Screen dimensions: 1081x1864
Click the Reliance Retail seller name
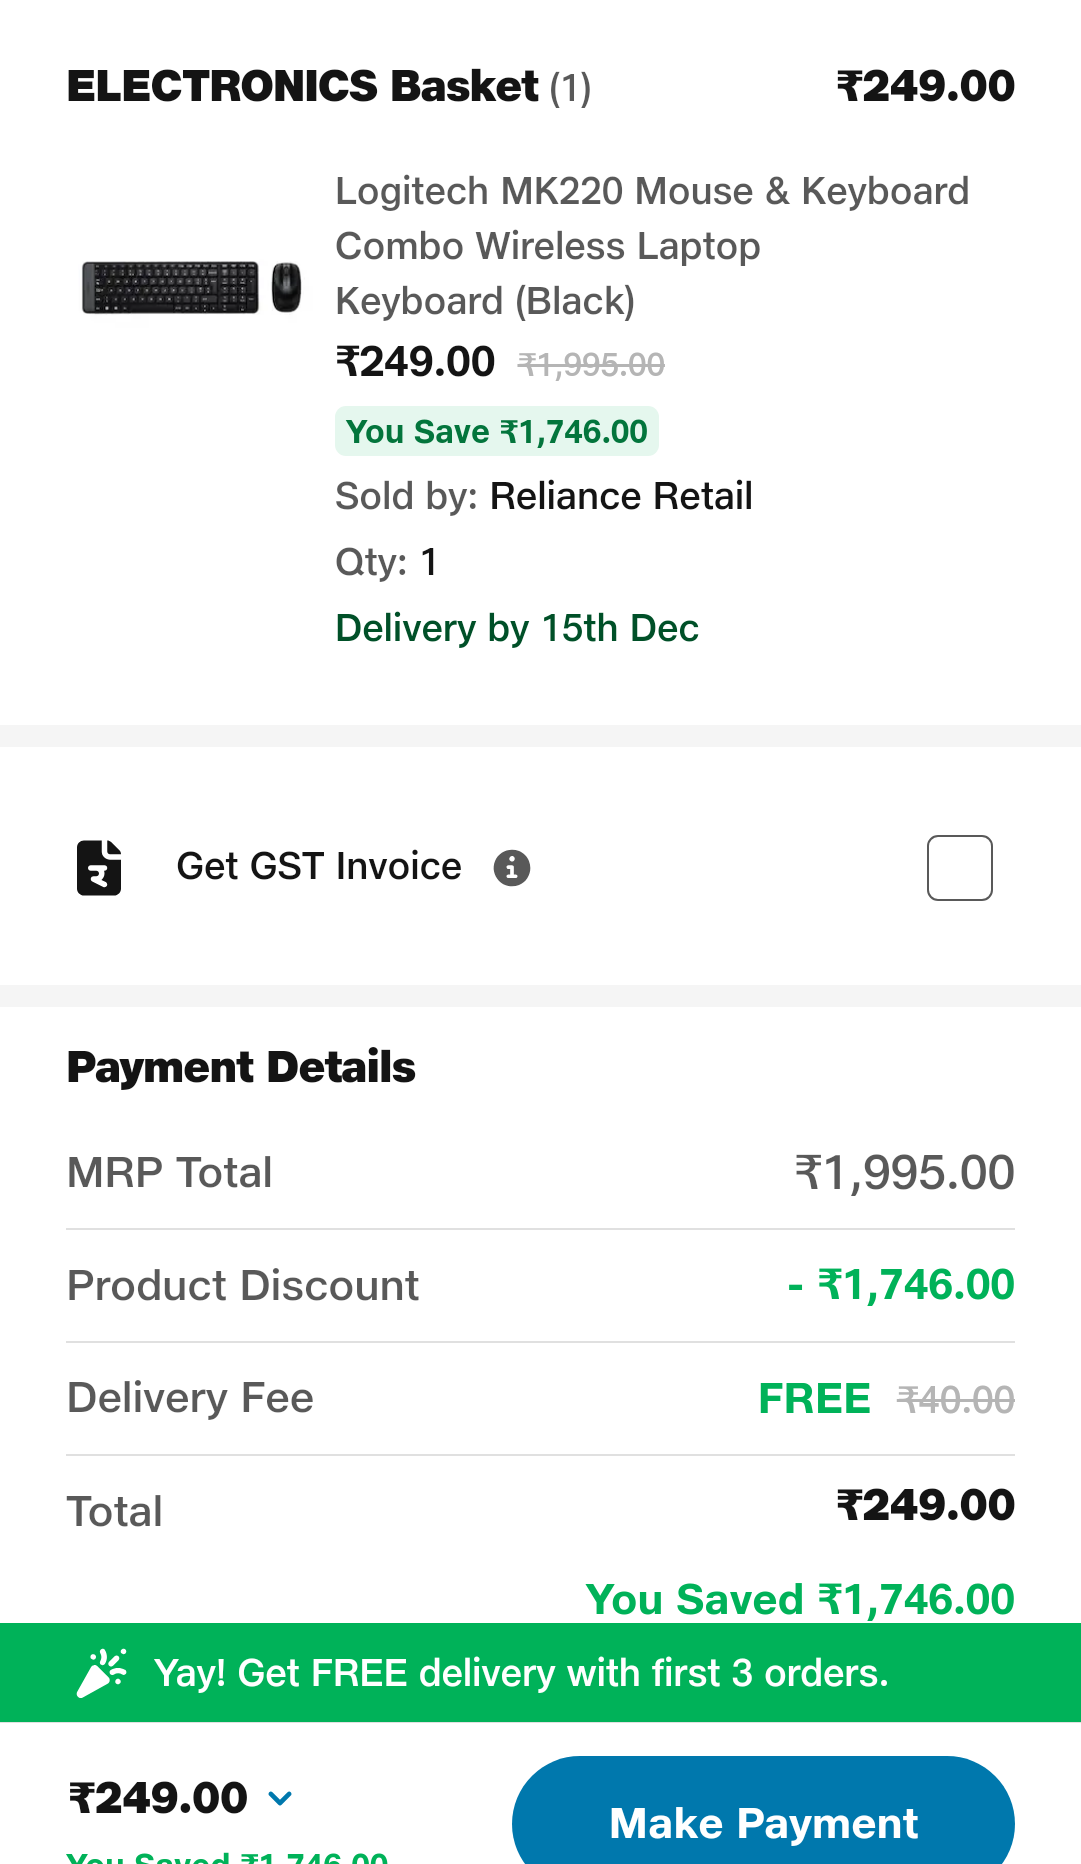tap(620, 496)
